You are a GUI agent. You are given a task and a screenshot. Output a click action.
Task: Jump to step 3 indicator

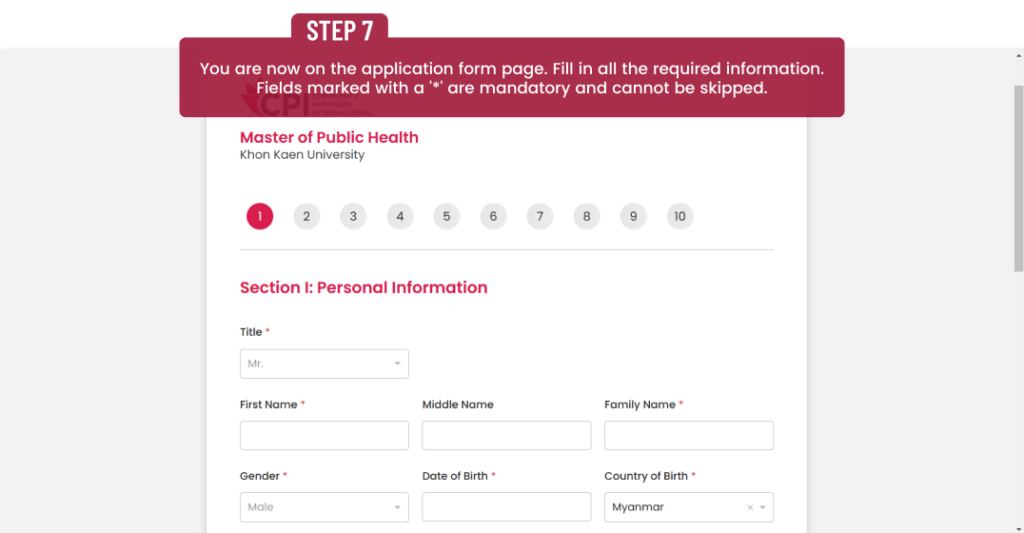[x=353, y=216]
